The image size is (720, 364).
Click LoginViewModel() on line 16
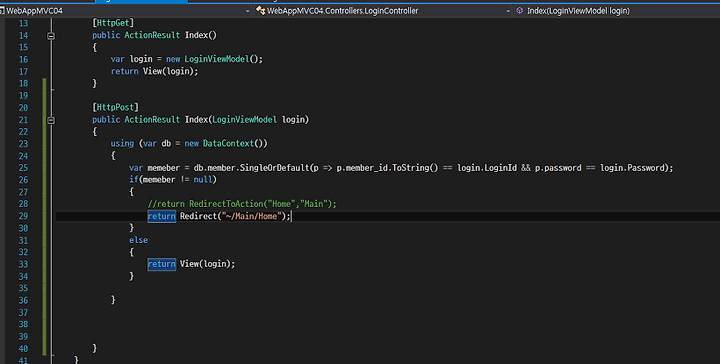coord(221,59)
